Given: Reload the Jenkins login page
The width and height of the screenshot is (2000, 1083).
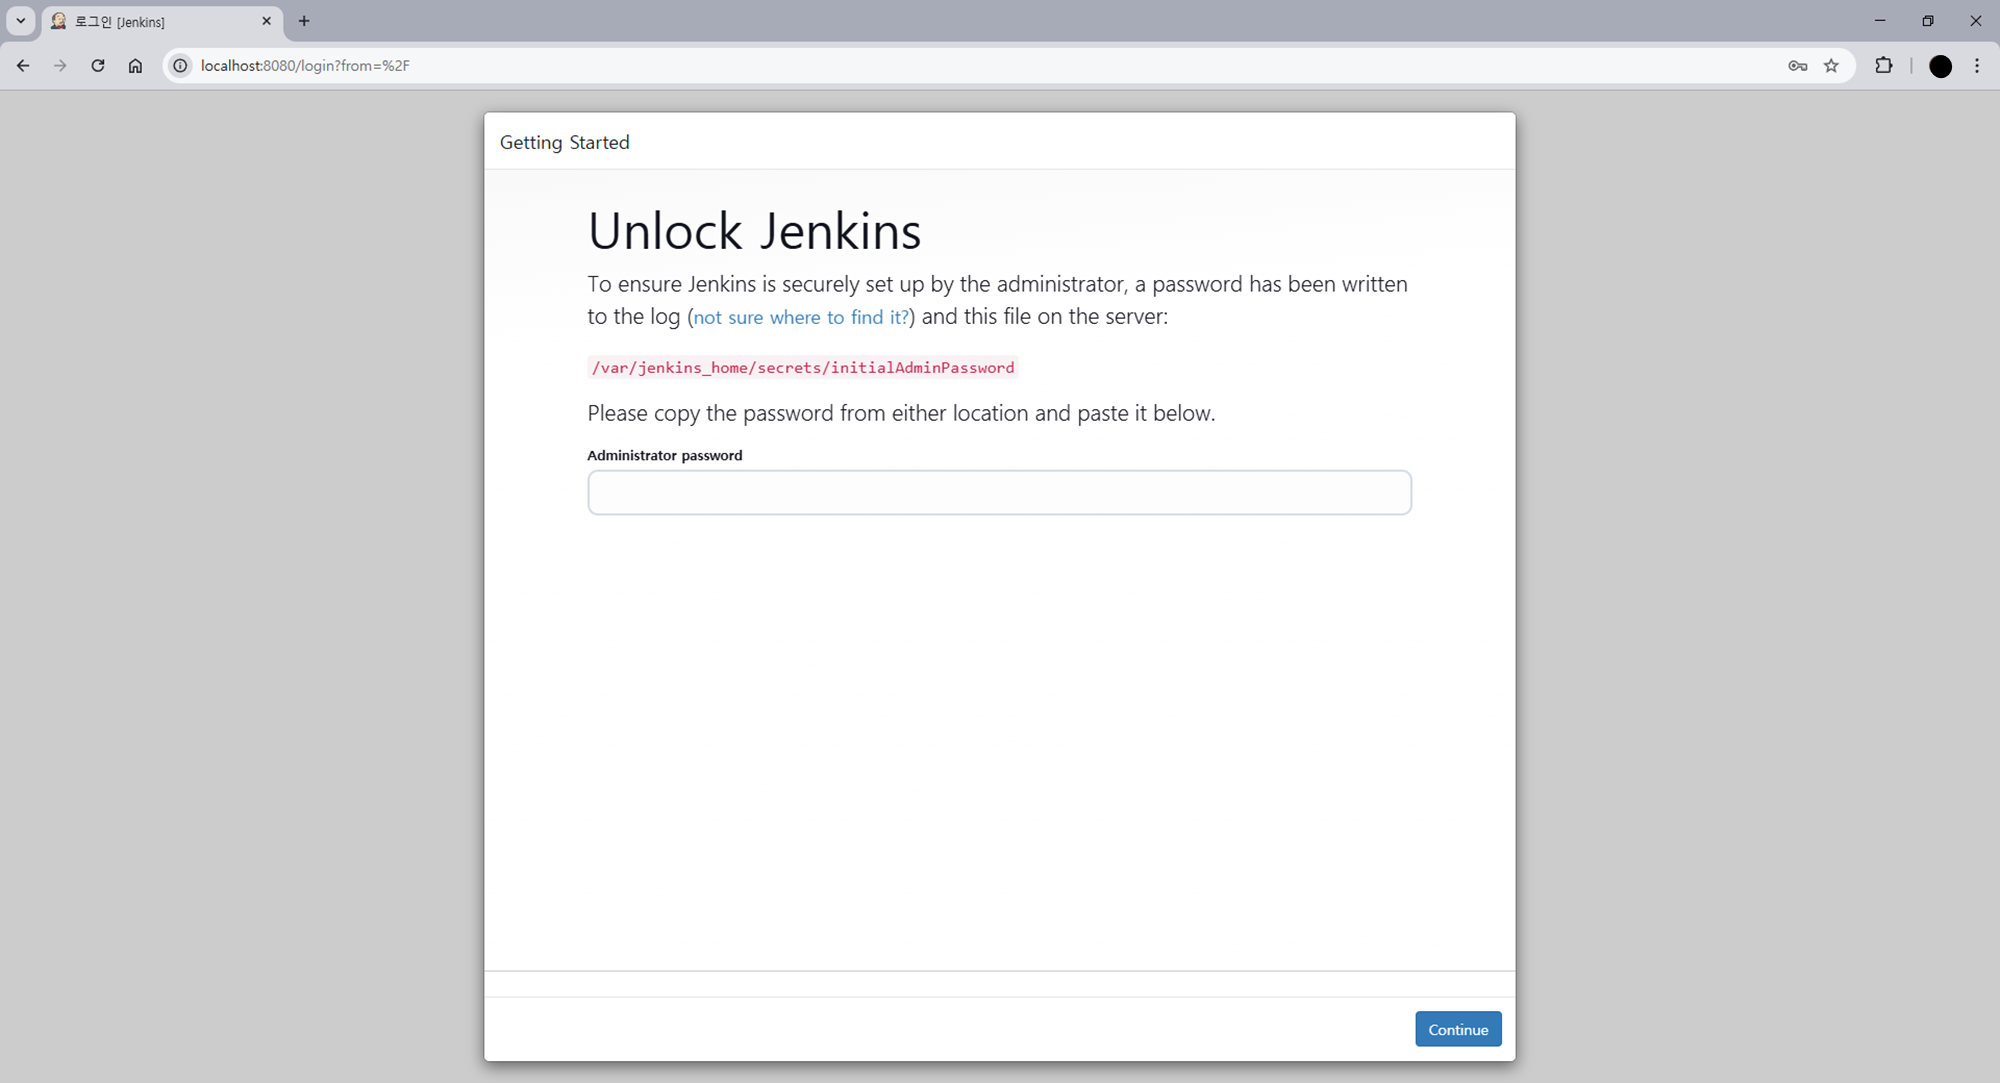Looking at the screenshot, I should pyautogui.click(x=98, y=66).
